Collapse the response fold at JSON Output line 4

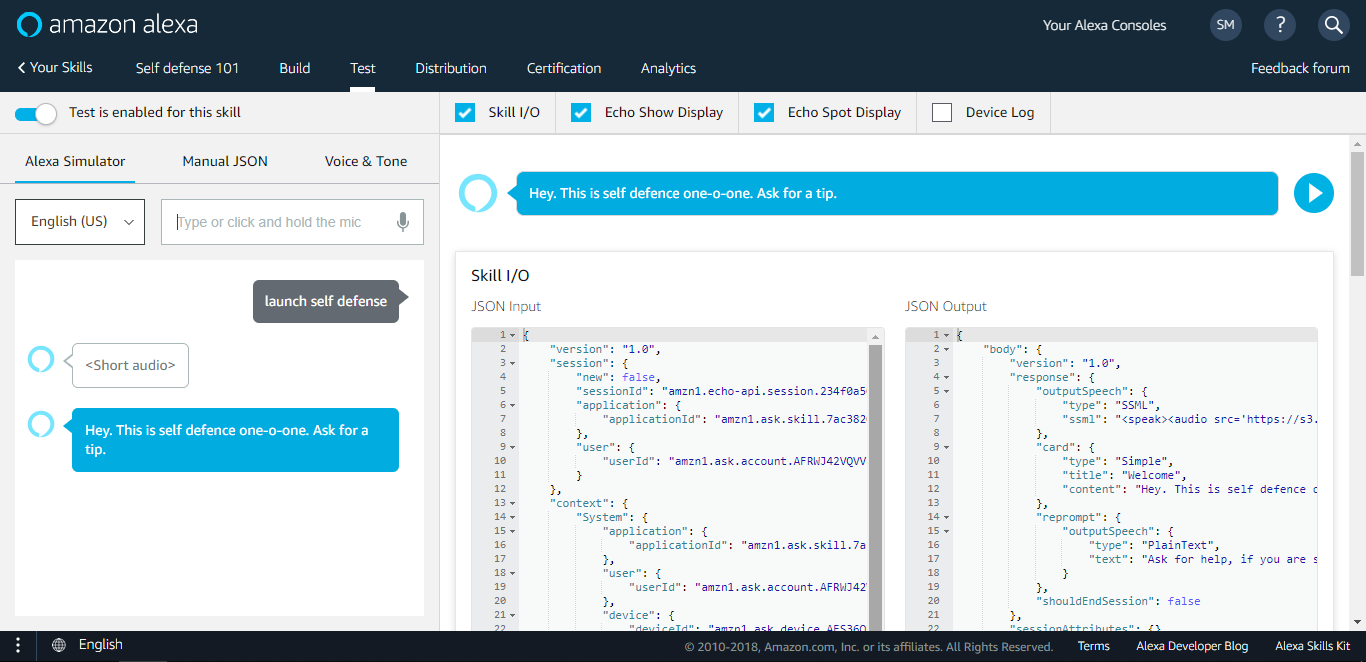coord(947,377)
